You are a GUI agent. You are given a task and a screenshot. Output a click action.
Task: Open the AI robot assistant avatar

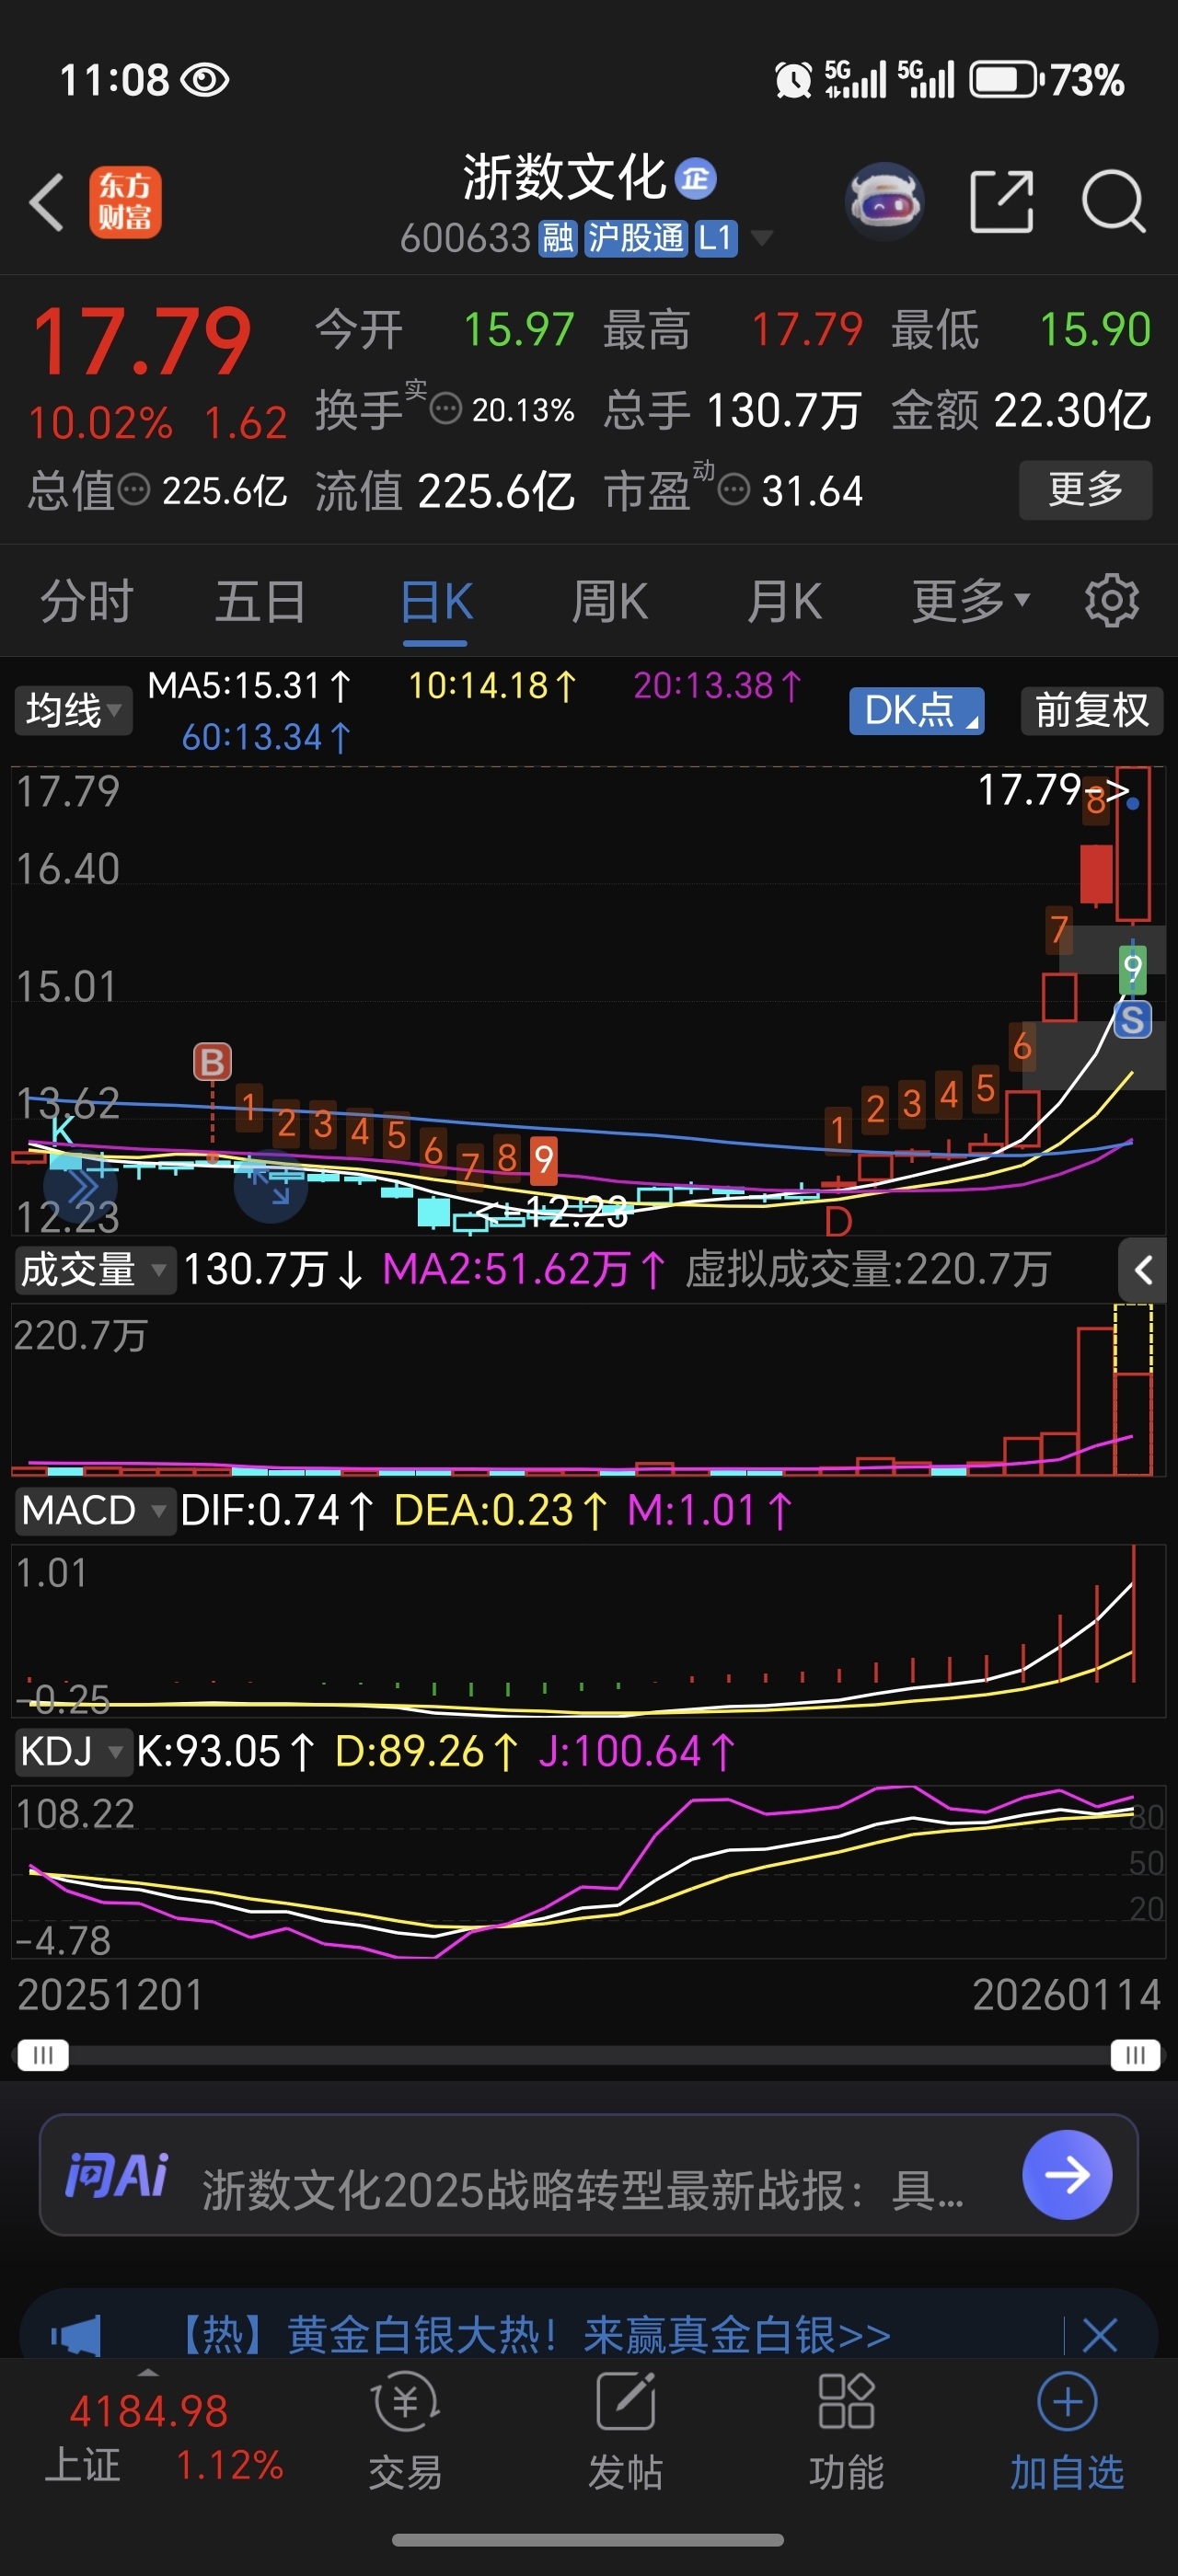(884, 201)
